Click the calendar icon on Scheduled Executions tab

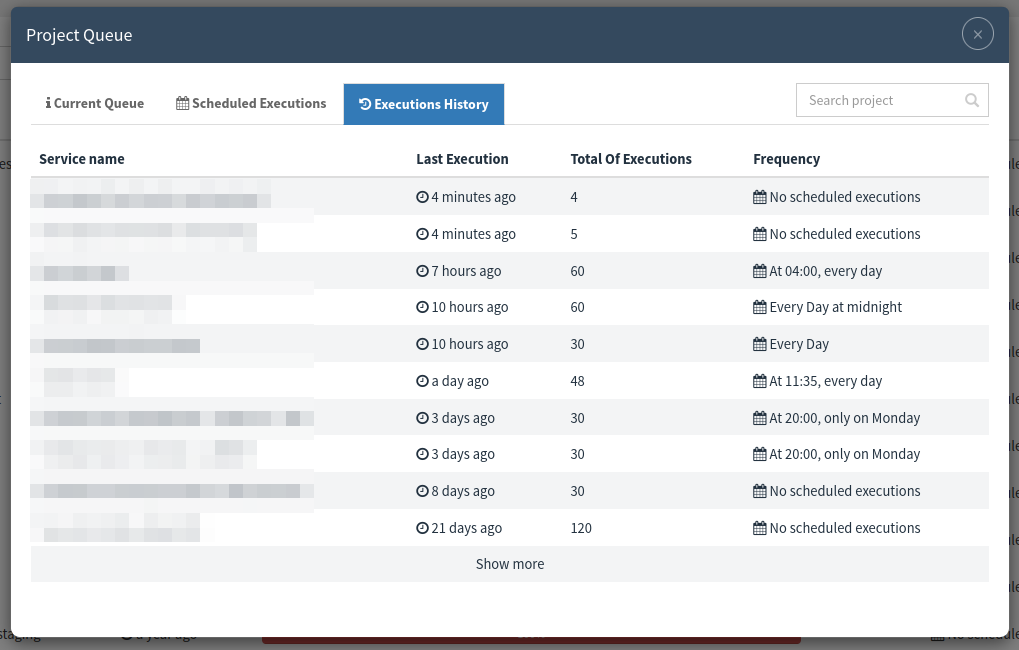(x=183, y=103)
